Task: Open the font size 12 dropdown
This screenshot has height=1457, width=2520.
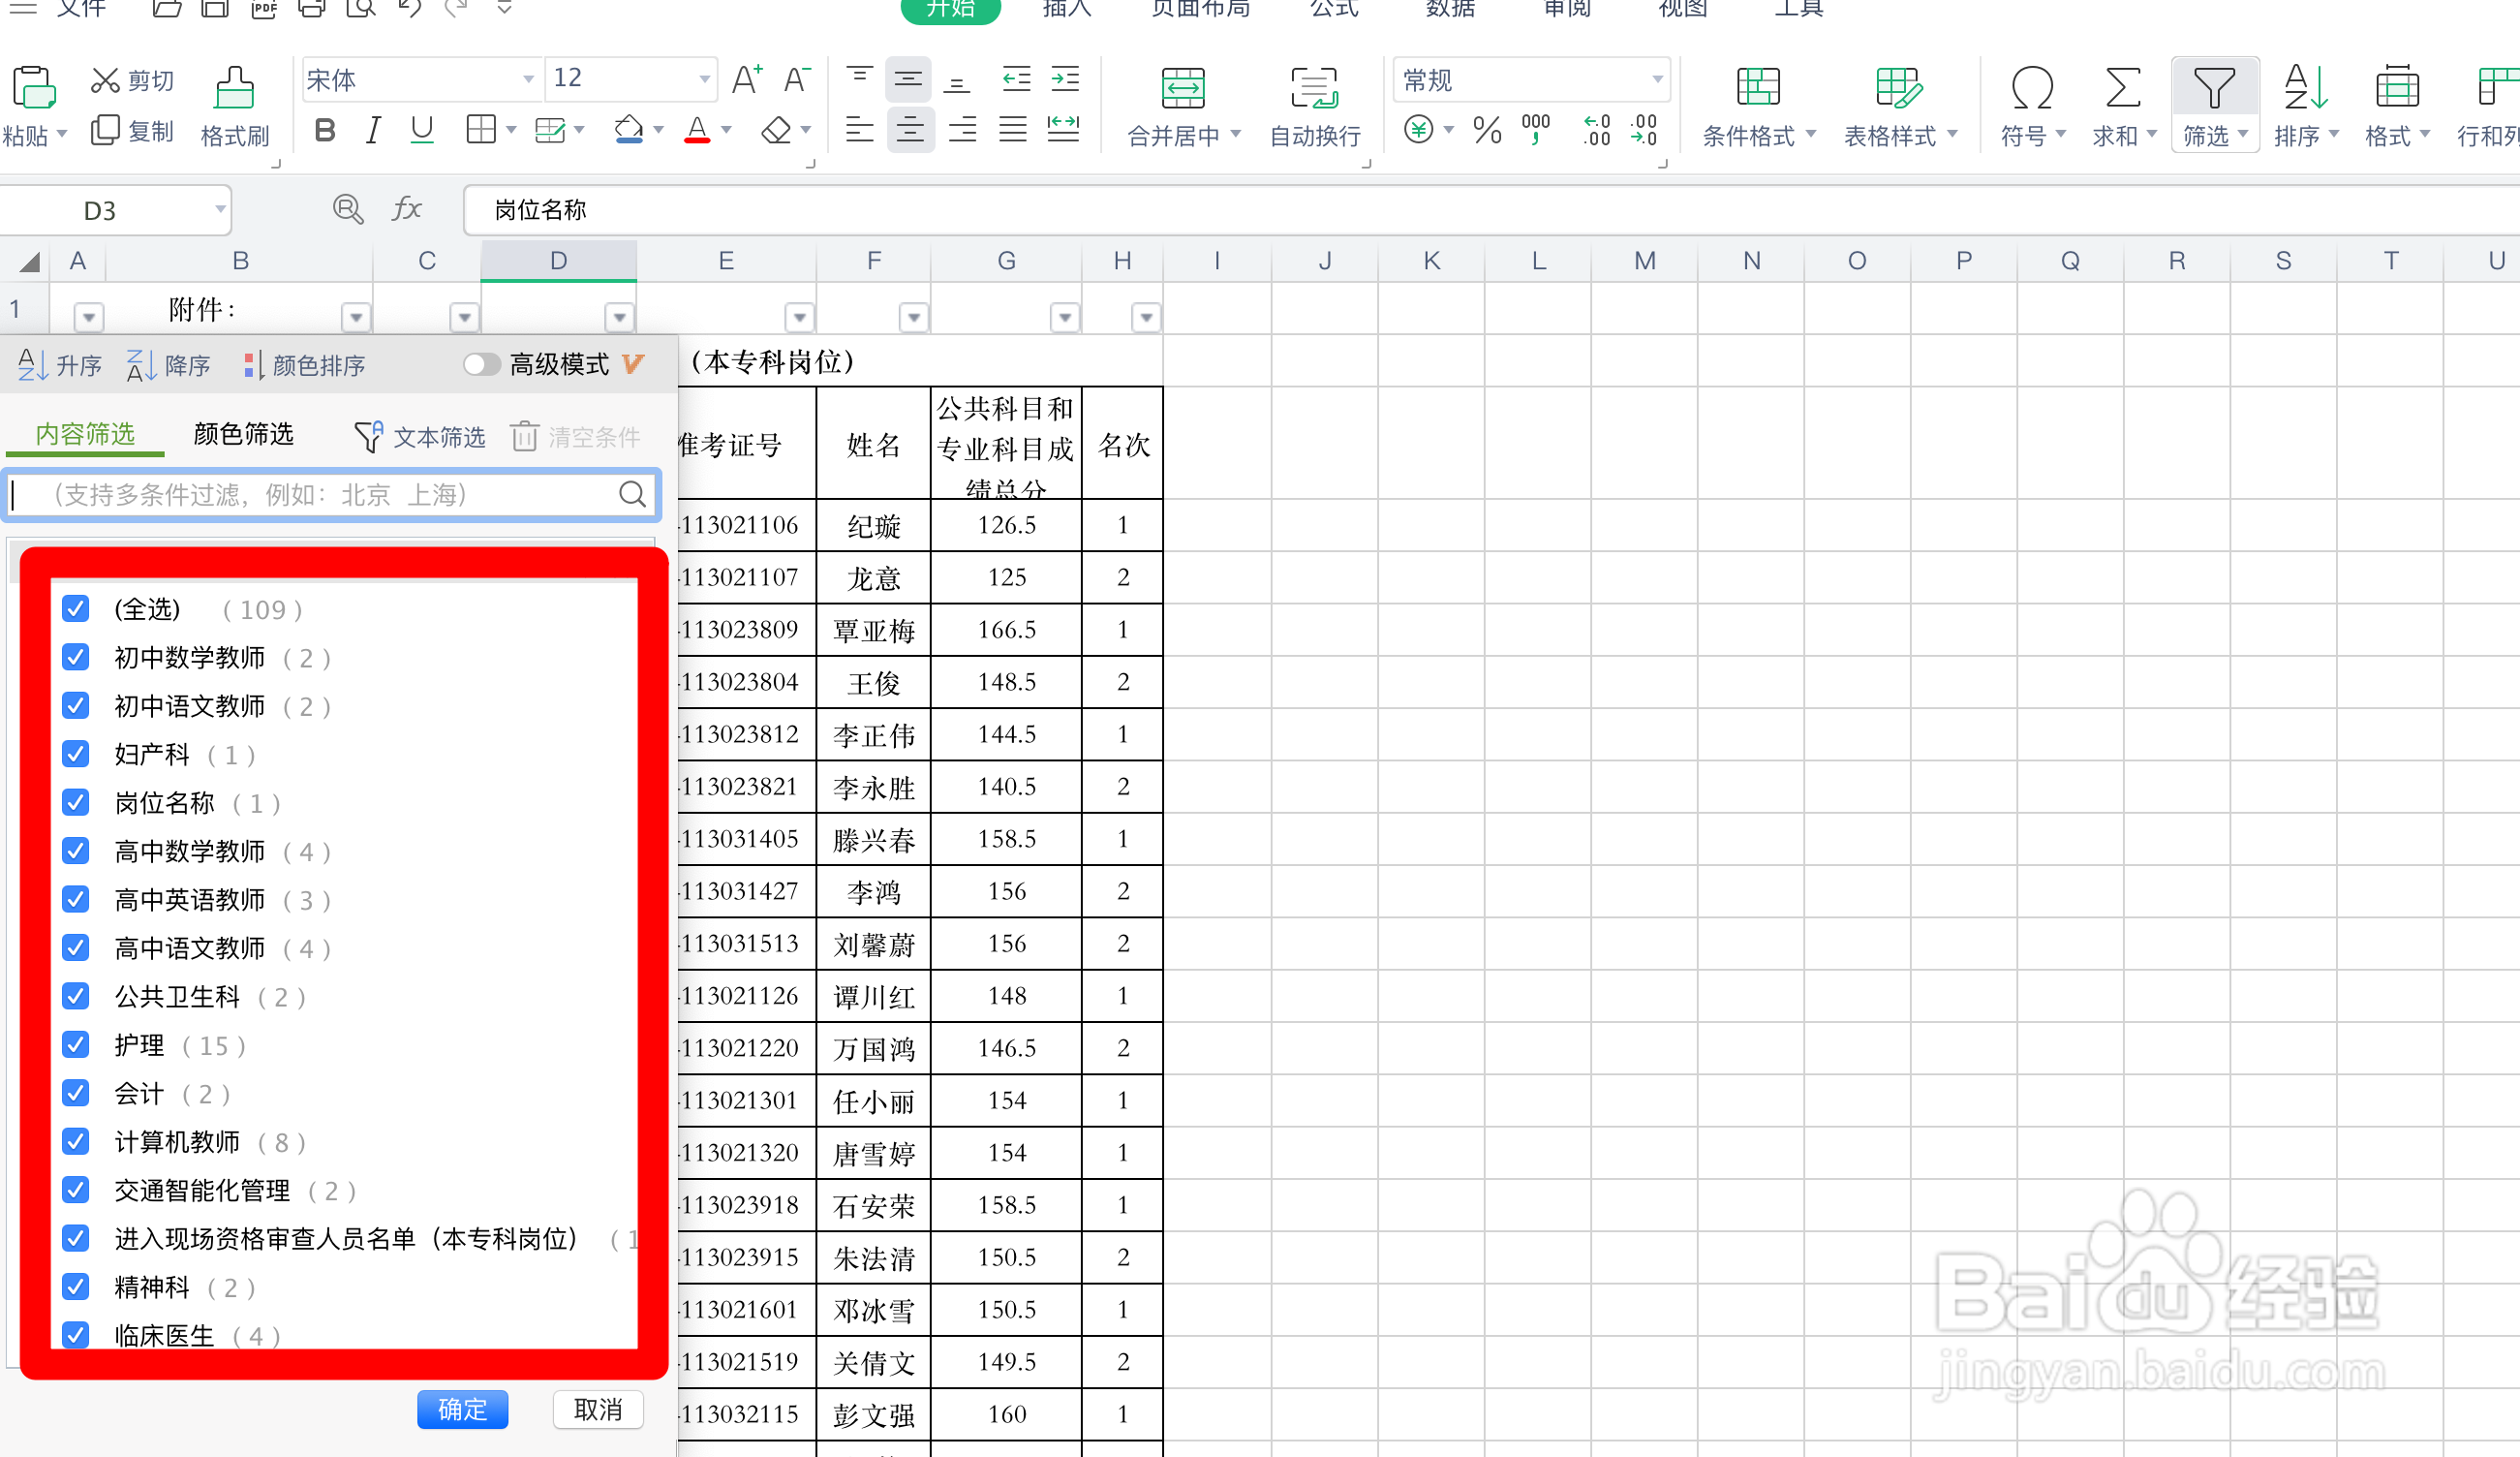Action: click(x=705, y=79)
